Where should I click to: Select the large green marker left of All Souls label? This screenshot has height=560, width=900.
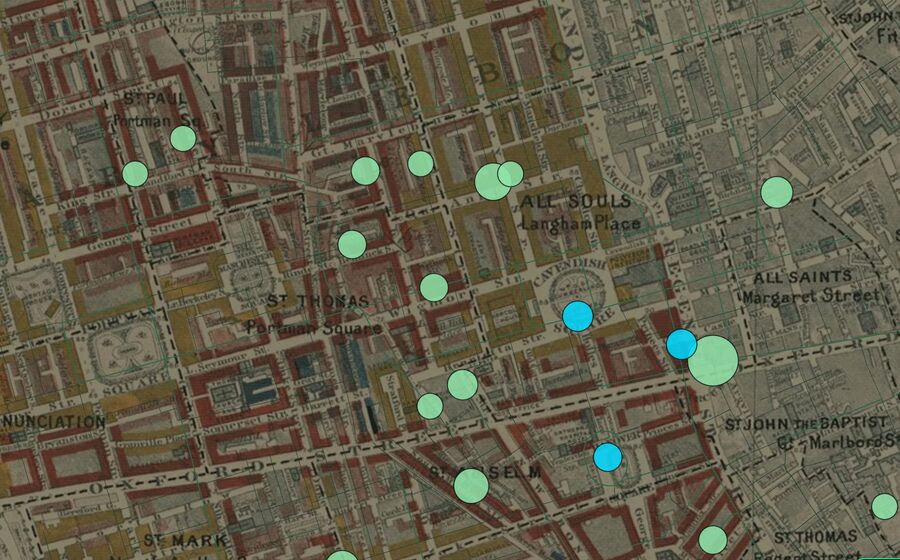click(492, 182)
